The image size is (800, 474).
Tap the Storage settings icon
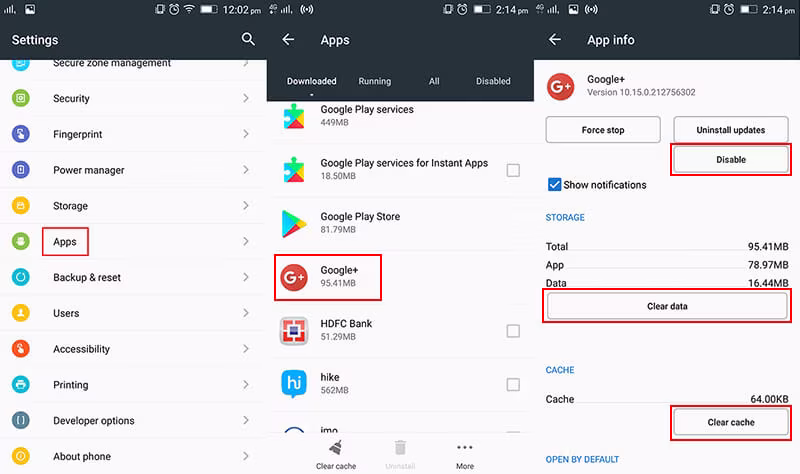pyautogui.click(x=20, y=205)
